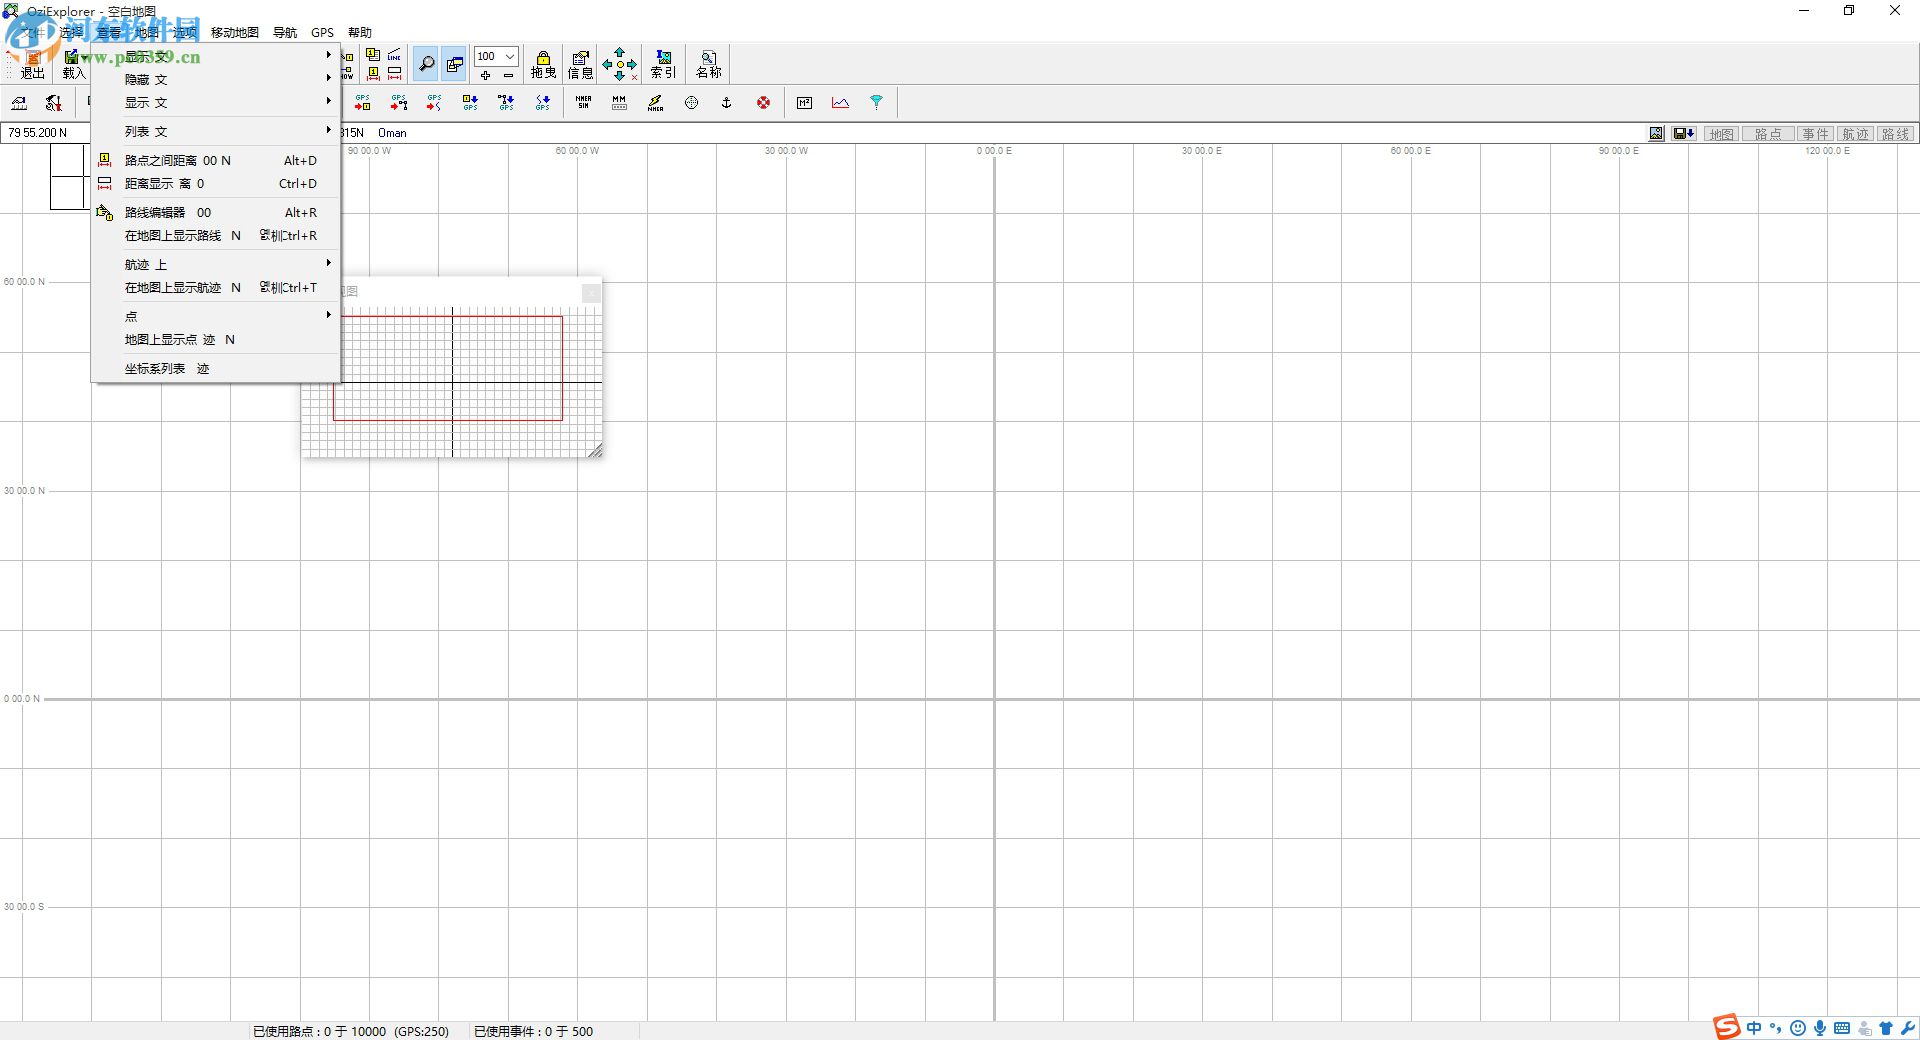Screen dimensions: 1920x1040
Task: Open the Sogou skin shirt icon
Action: [x=1886, y=1028]
